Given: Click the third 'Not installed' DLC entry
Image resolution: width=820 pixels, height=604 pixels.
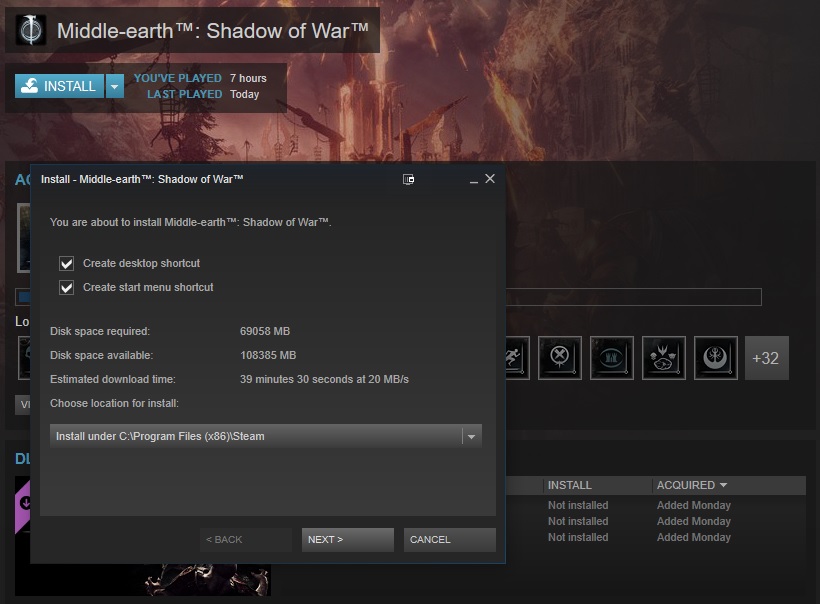Looking at the screenshot, I should point(578,537).
